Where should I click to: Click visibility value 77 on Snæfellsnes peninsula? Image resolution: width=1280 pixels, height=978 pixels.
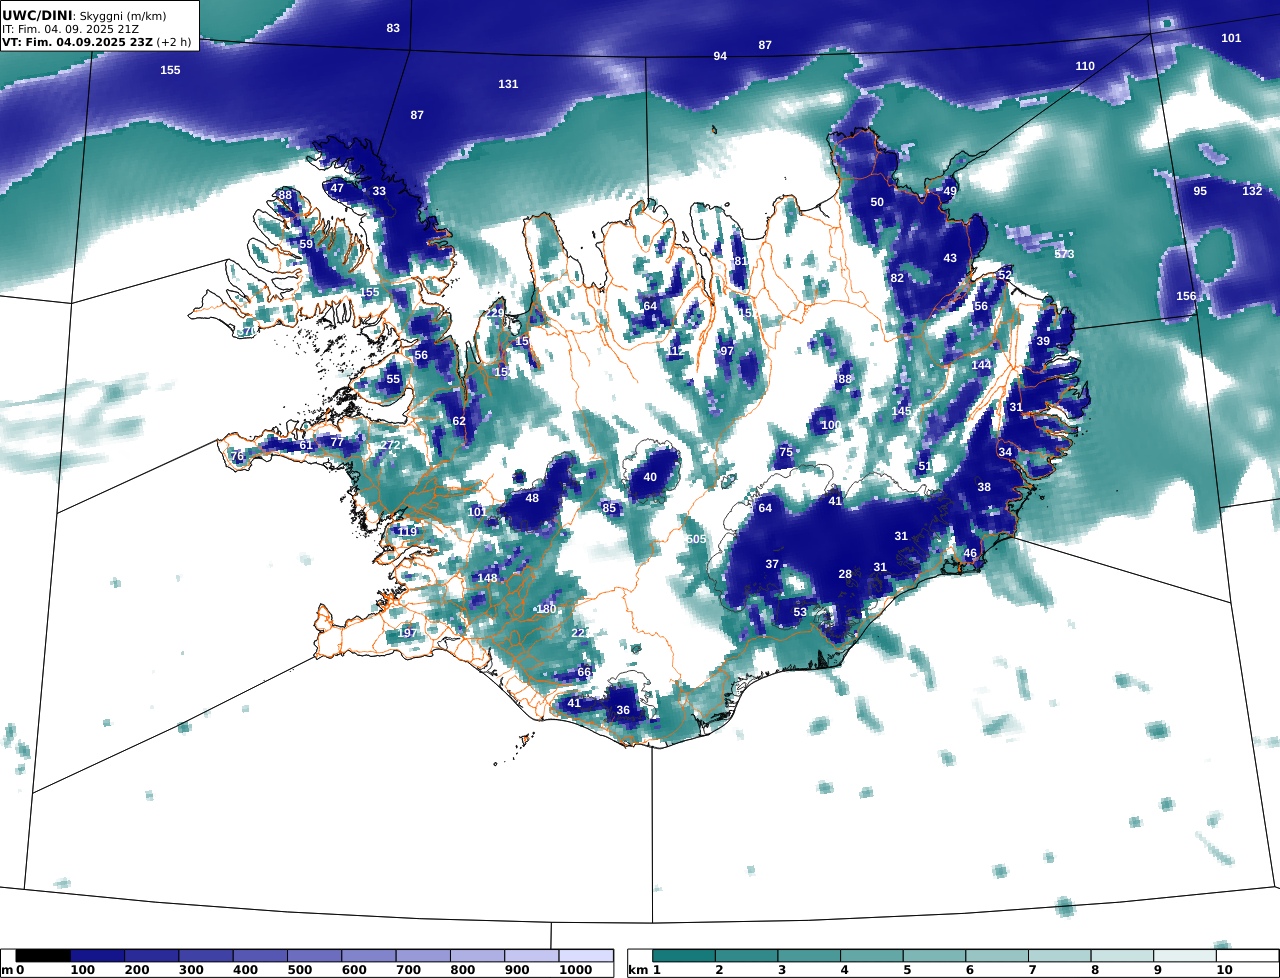337,441
